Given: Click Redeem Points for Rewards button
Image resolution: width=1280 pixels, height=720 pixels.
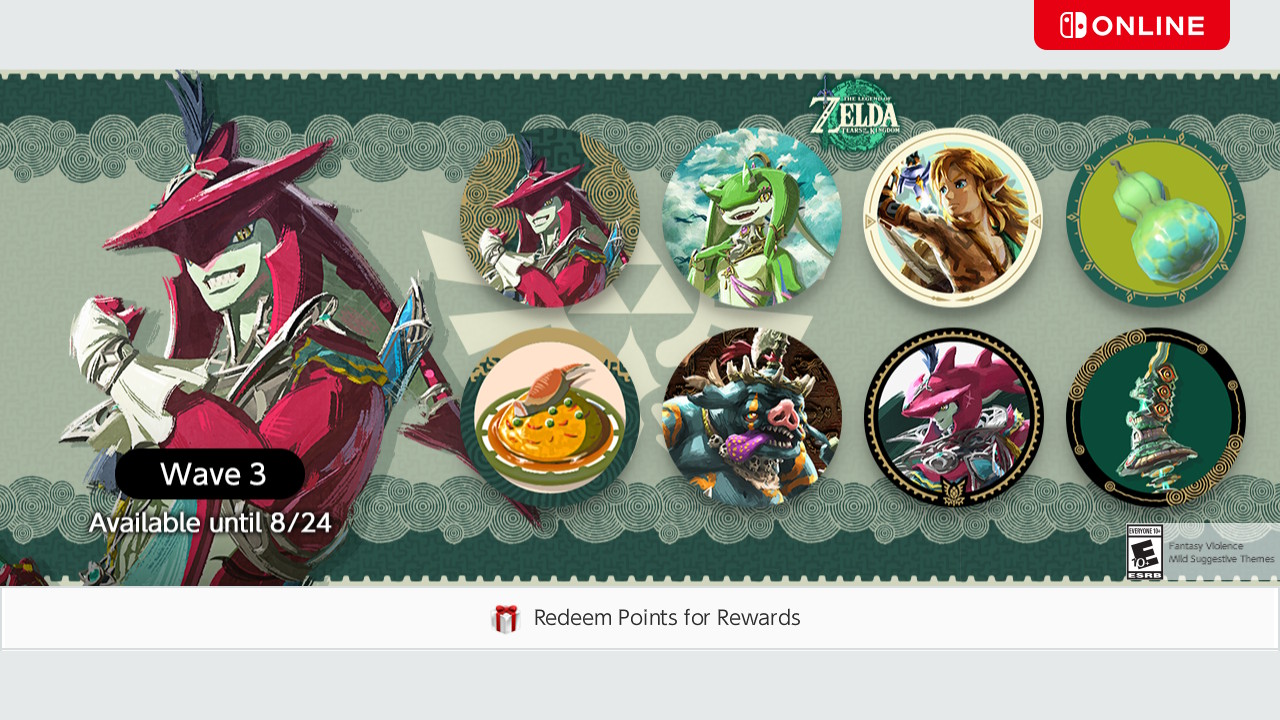Looking at the screenshot, I should pyautogui.click(x=640, y=618).
